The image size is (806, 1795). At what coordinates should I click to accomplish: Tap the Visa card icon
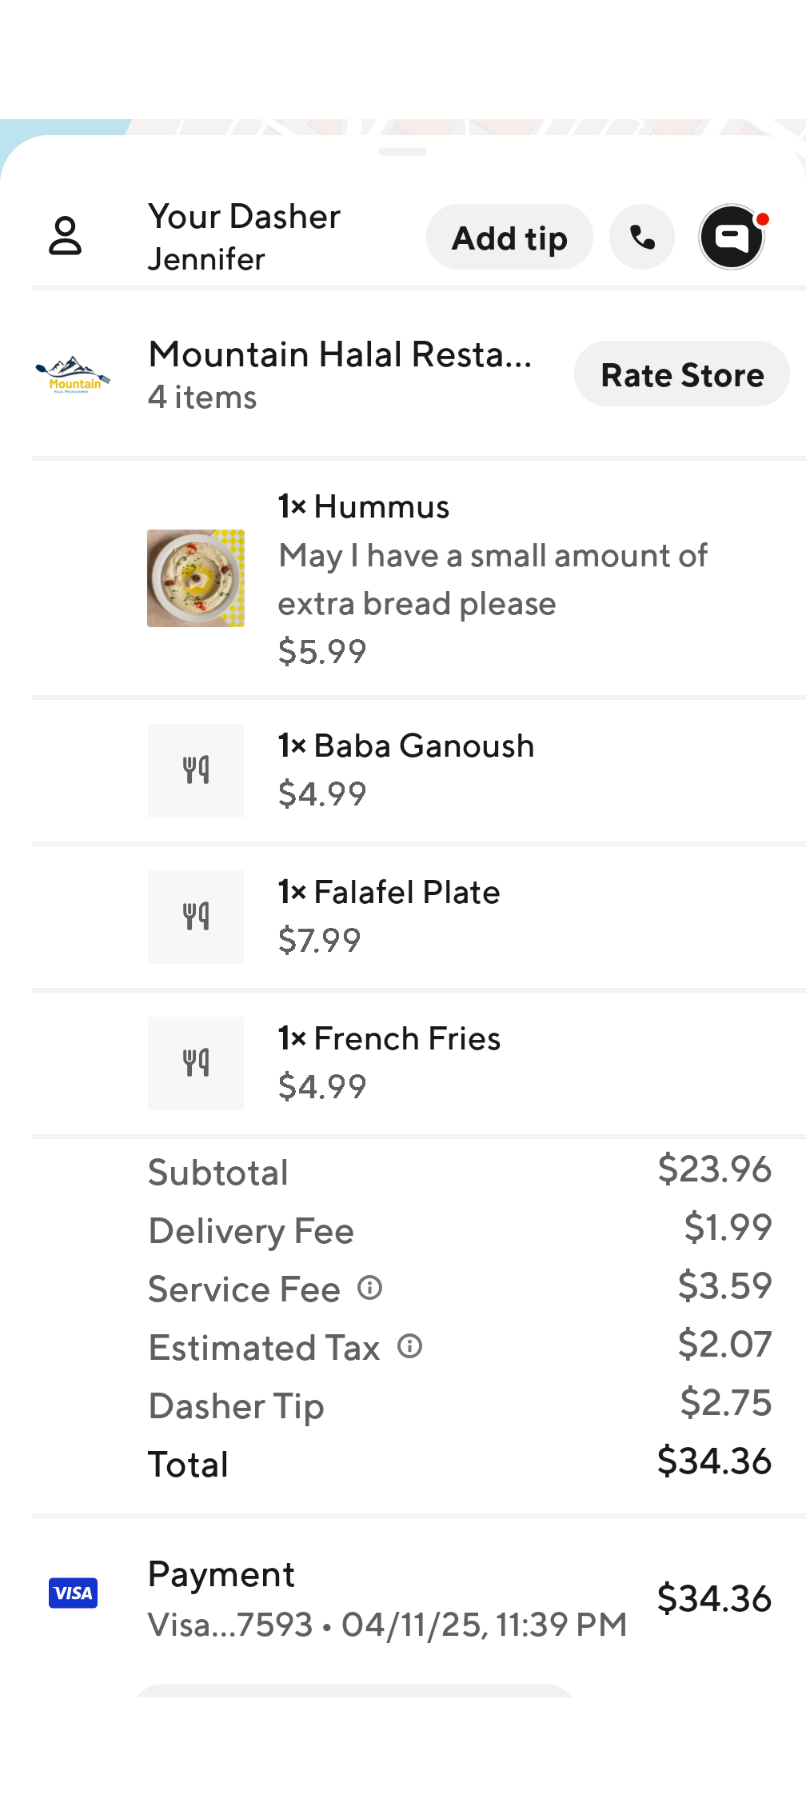[x=73, y=1593]
